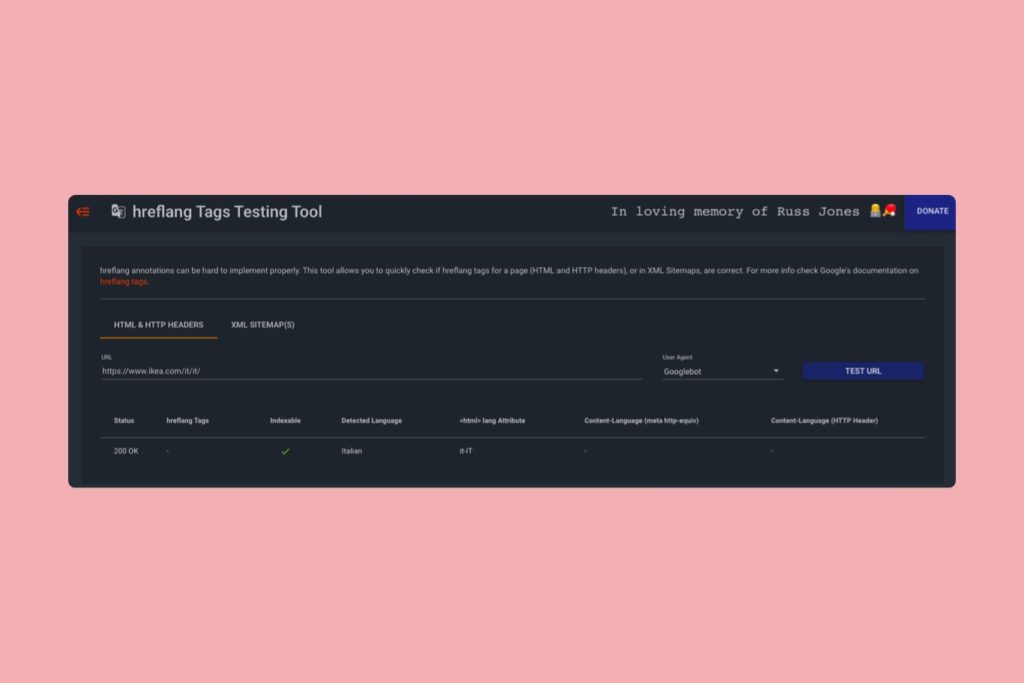Click the green Indexable checkmark

click(x=285, y=451)
